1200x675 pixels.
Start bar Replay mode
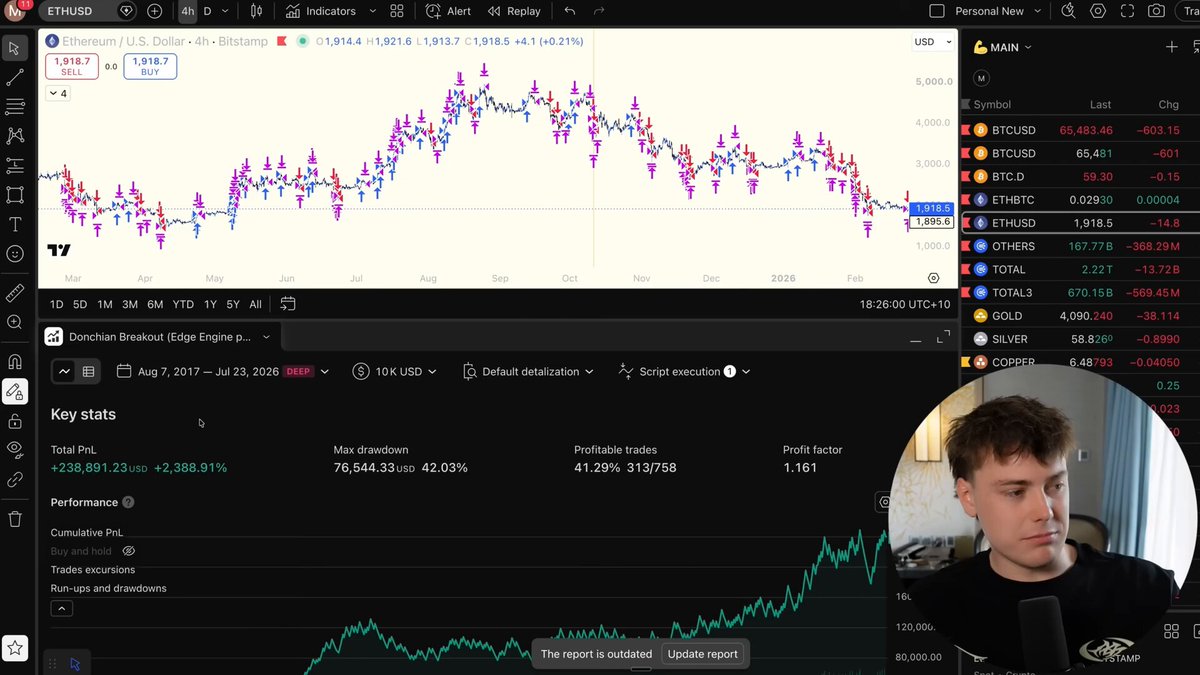[x=514, y=11]
